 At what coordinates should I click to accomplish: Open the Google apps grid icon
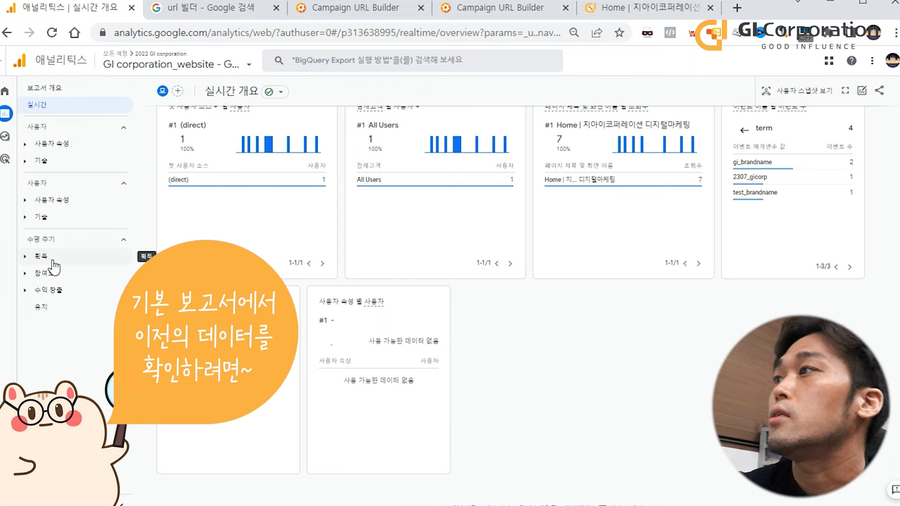[x=829, y=60]
